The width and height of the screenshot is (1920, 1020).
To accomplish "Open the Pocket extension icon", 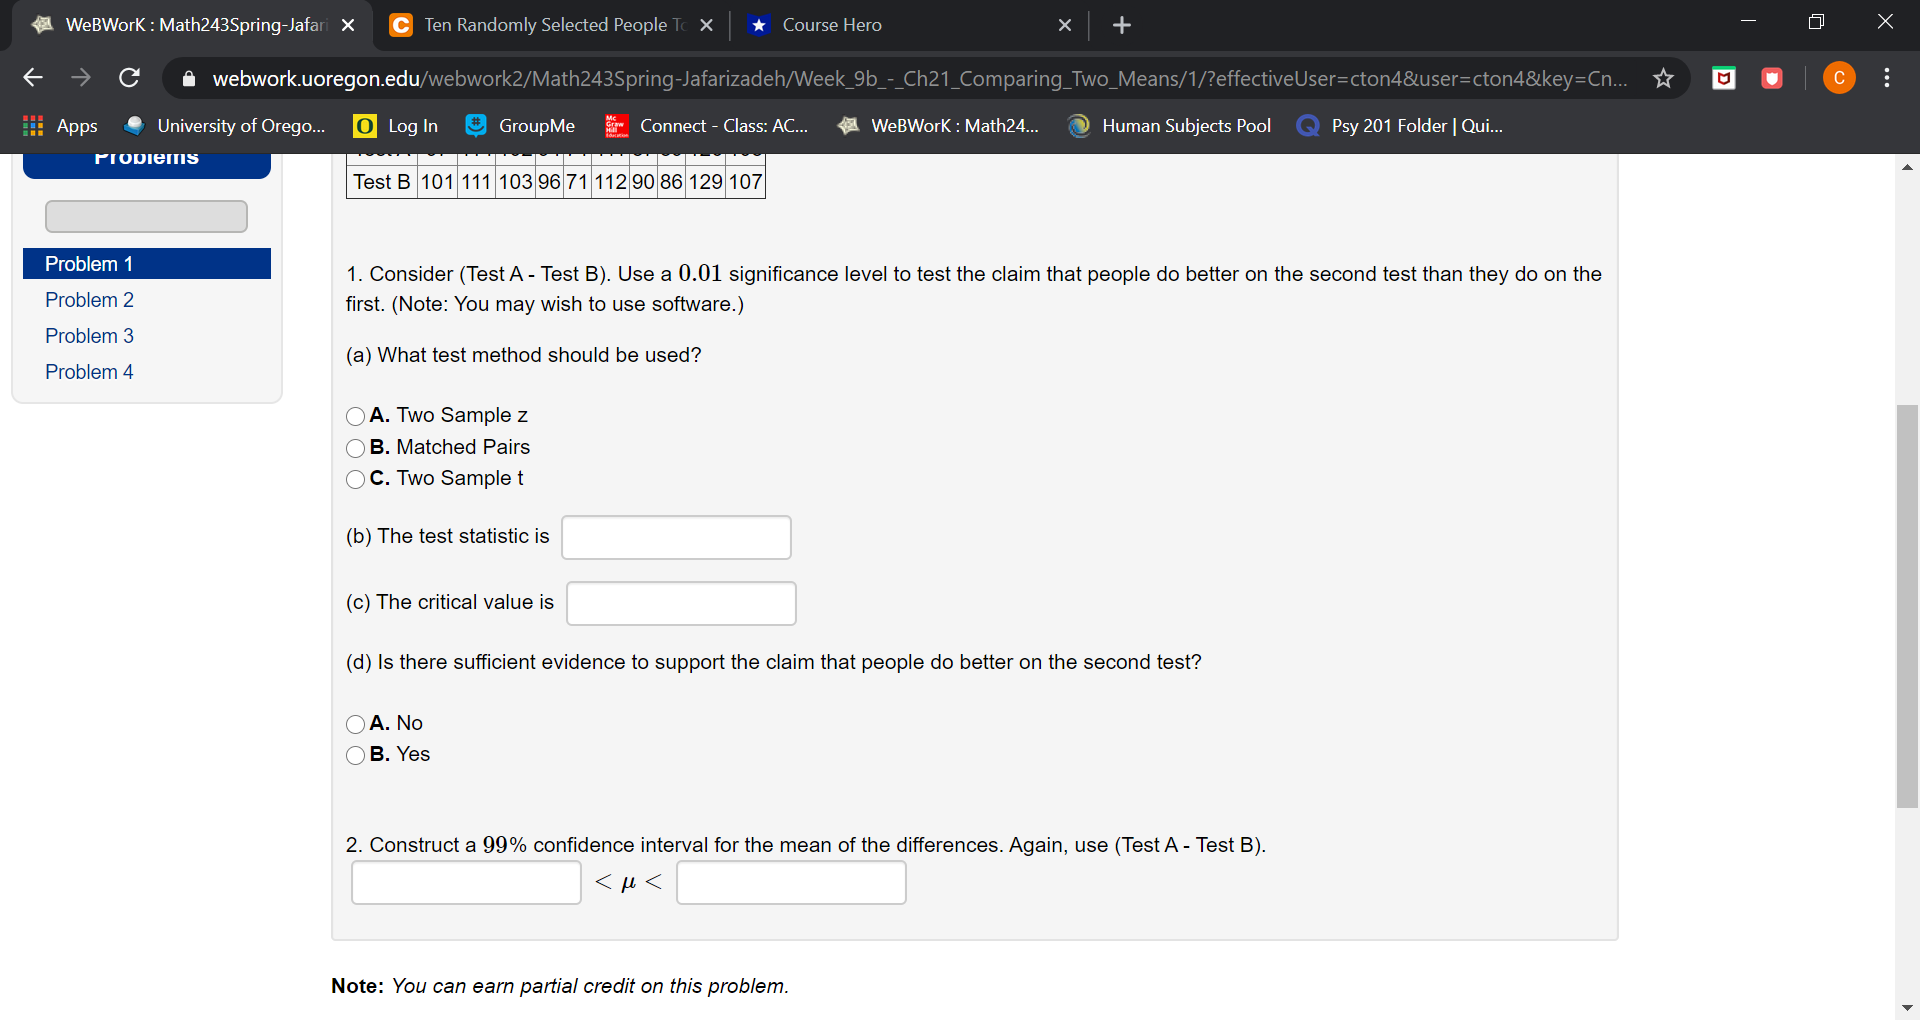I will [1724, 78].
